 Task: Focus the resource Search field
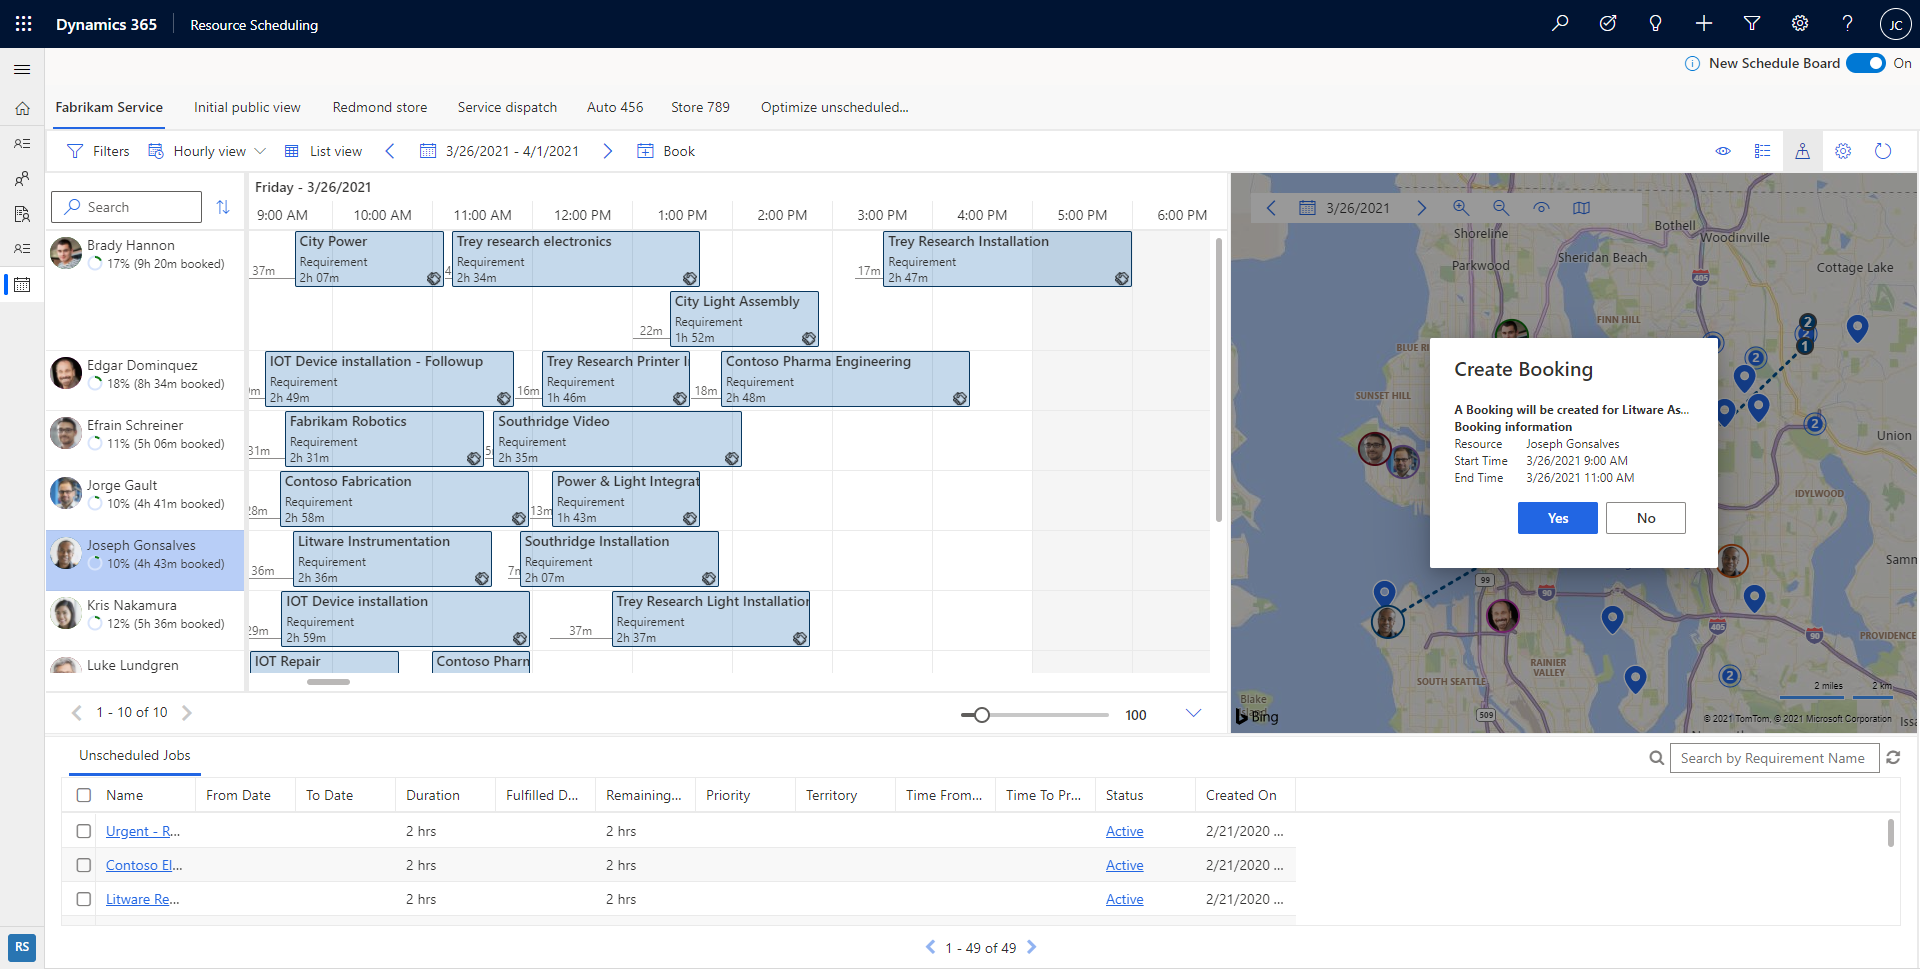pyautogui.click(x=126, y=207)
